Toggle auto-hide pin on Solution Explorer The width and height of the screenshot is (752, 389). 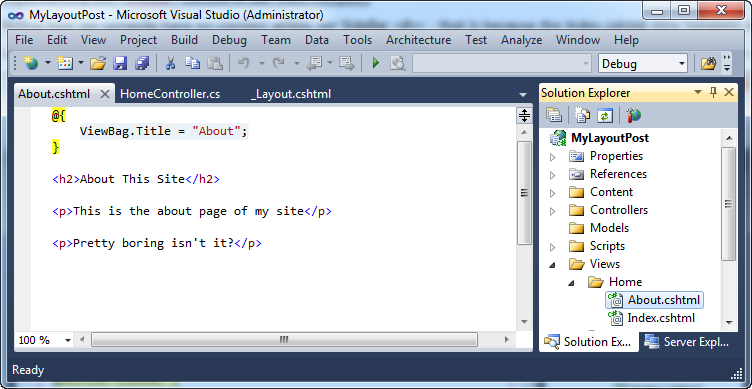coord(713,93)
